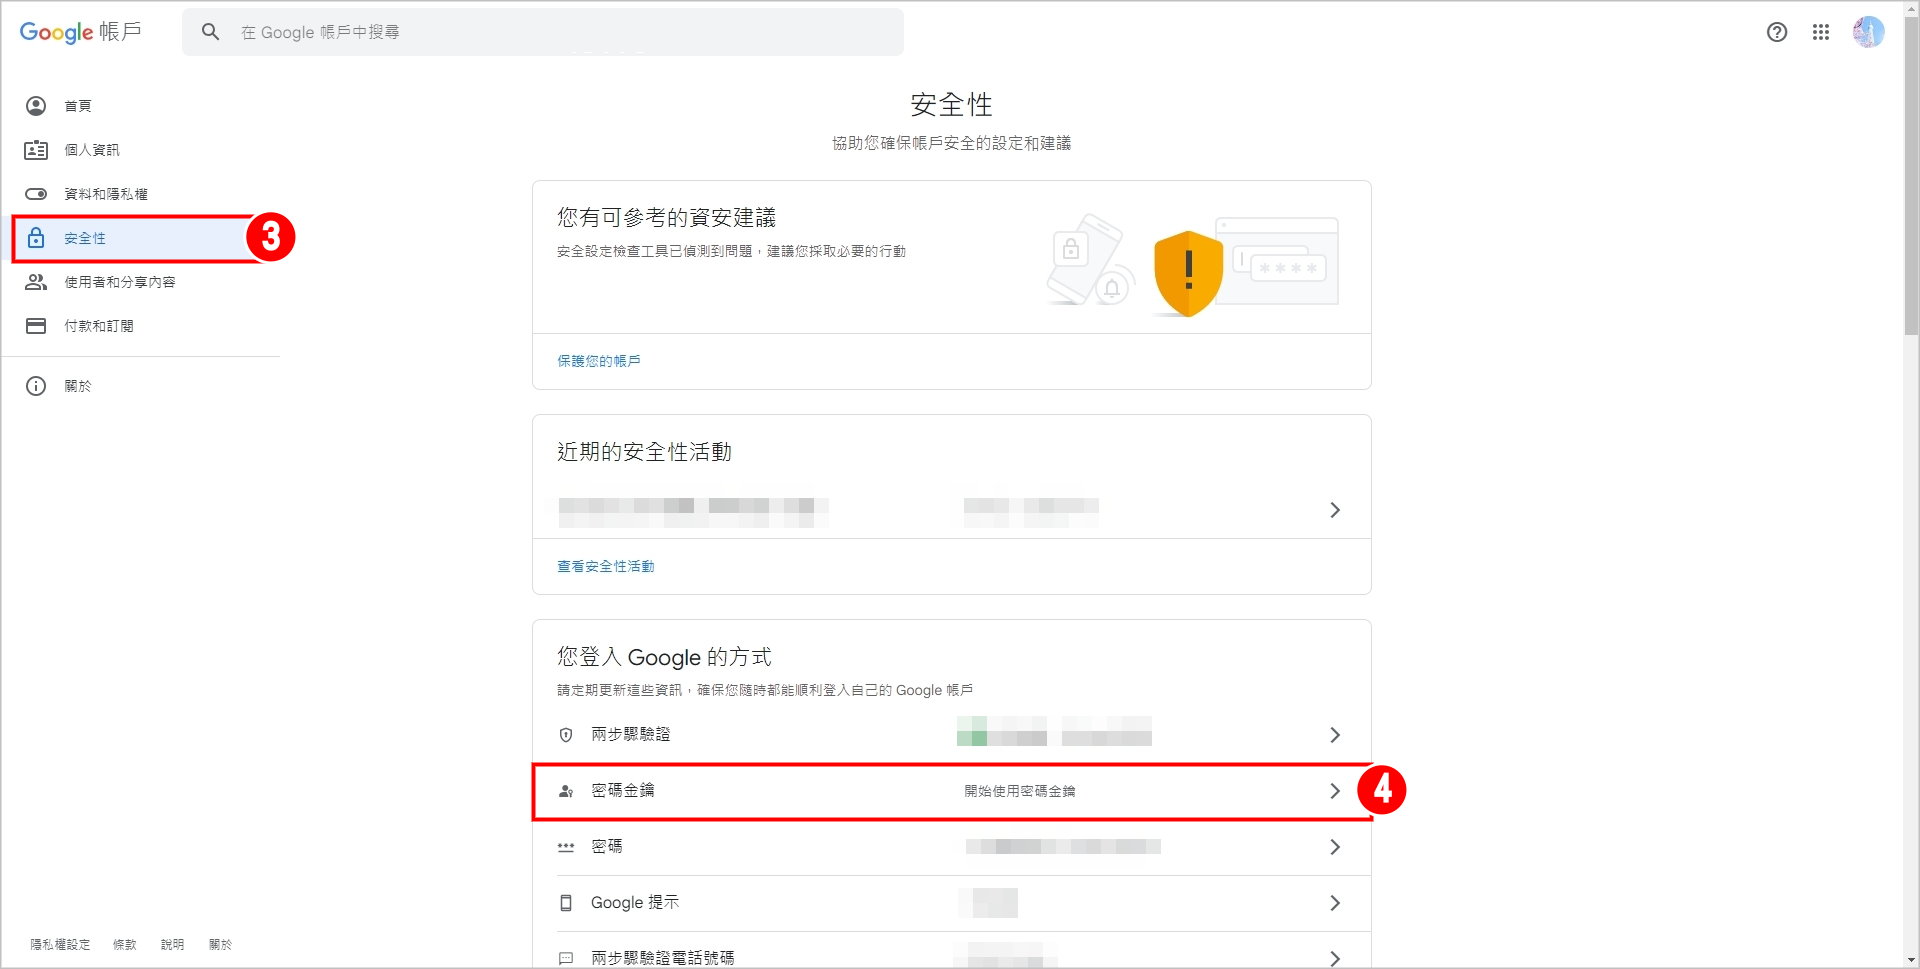Click the 安全性 padlock icon
1920x969 pixels.
click(36, 238)
